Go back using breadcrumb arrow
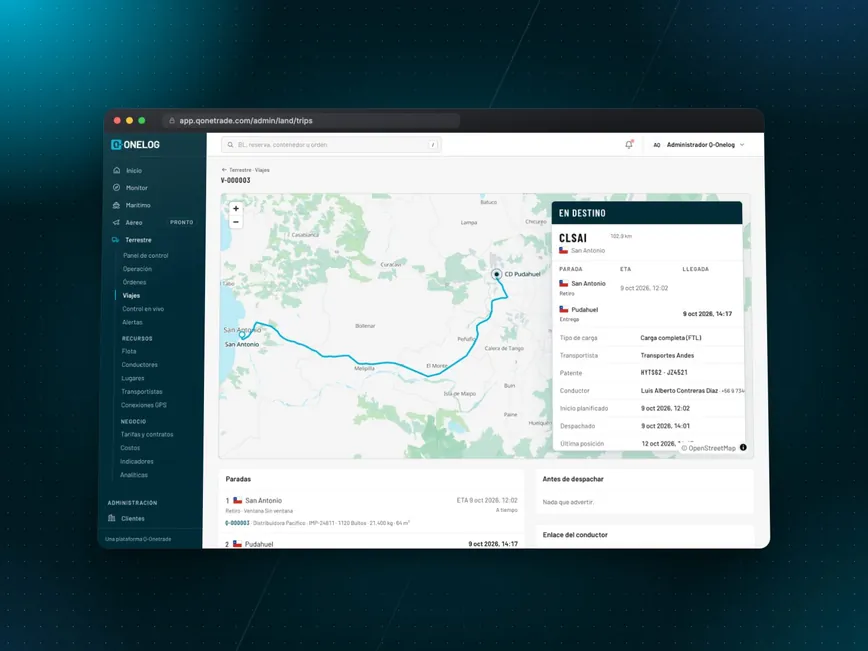Image resolution: width=868 pixels, height=651 pixels. 224,170
